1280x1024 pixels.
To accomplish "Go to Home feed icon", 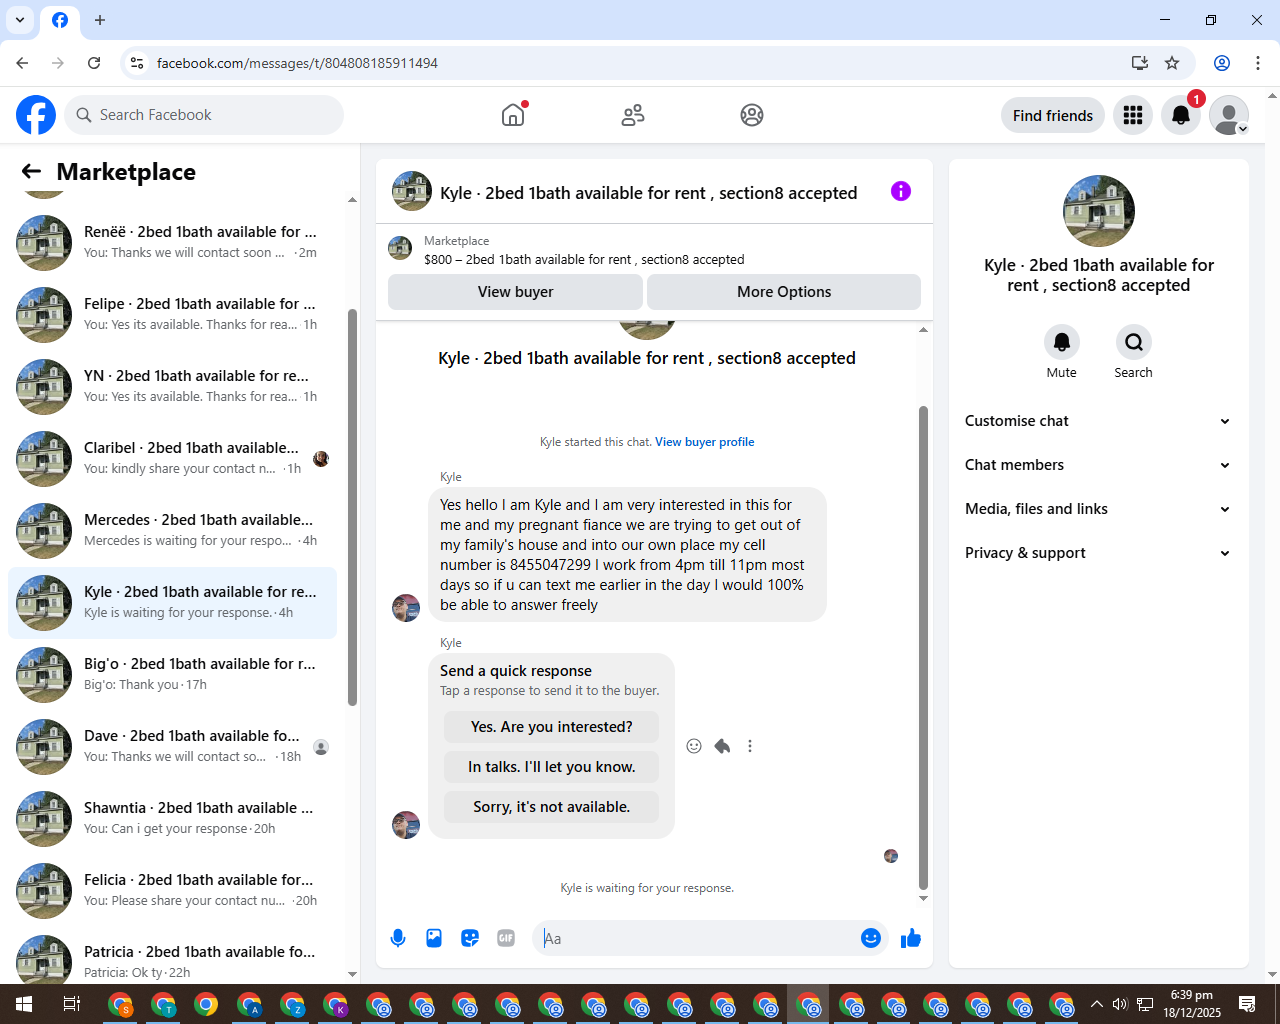I will (x=513, y=115).
